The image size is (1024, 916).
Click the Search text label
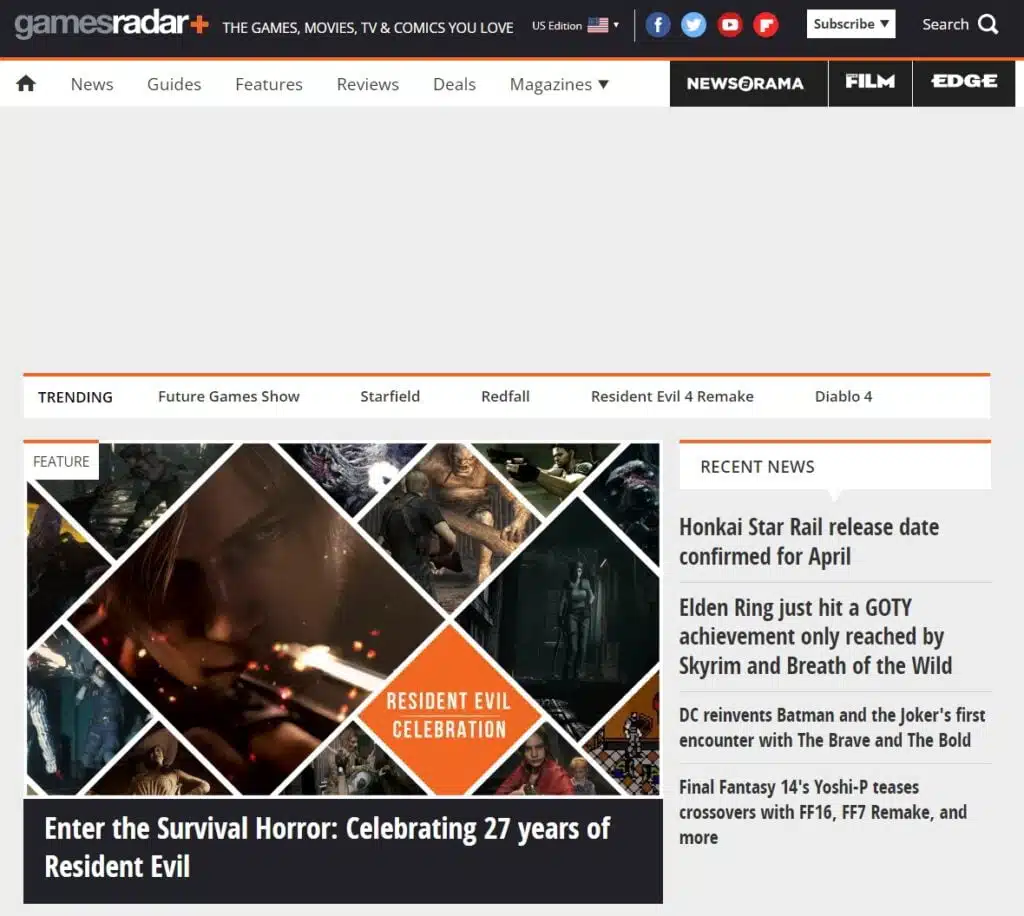945,25
